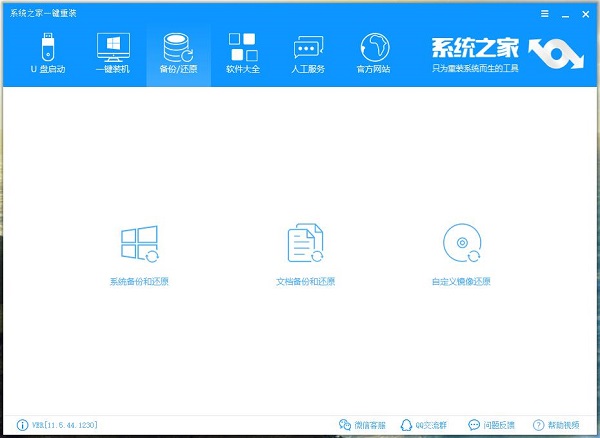Click the 人工服务 tab label
600x438 pixels.
pyautogui.click(x=308, y=69)
